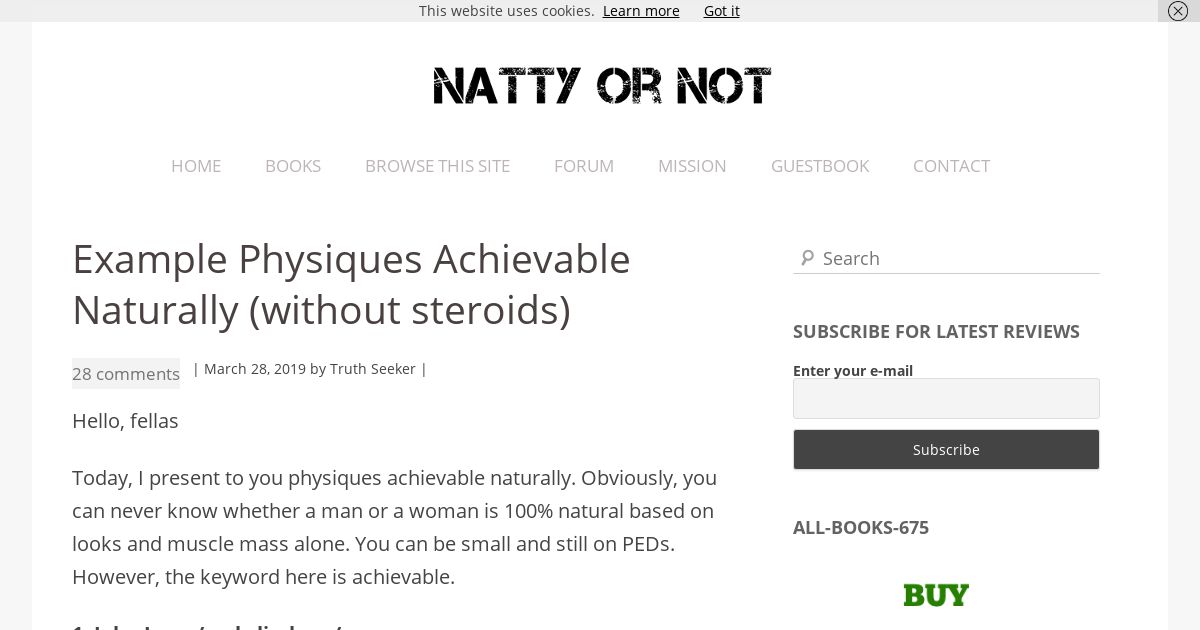This screenshot has height=630, width=1200.
Task: Open the Truth Seeker author link
Action: tap(373, 369)
